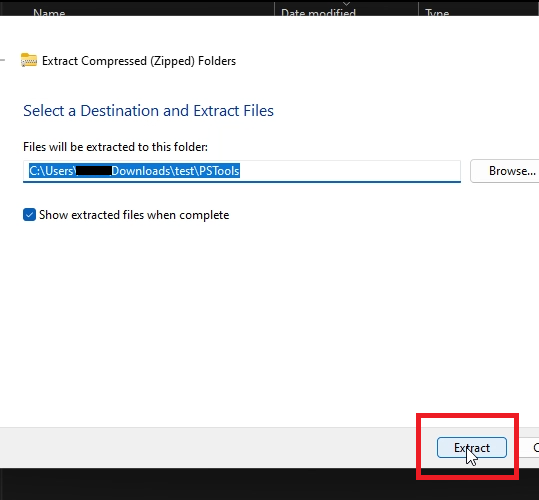The height and width of the screenshot is (500, 539).
Task: Click into the destination folder path field
Action: pyautogui.click(x=242, y=171)
